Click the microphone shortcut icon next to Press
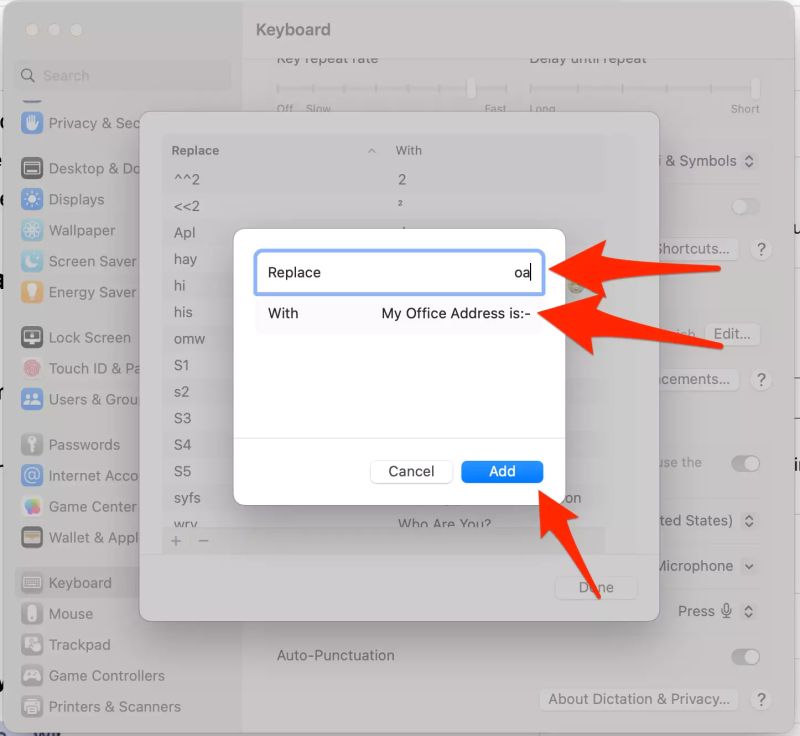The width and height of the screenshot is (800, 736). (x=727, y=611)
